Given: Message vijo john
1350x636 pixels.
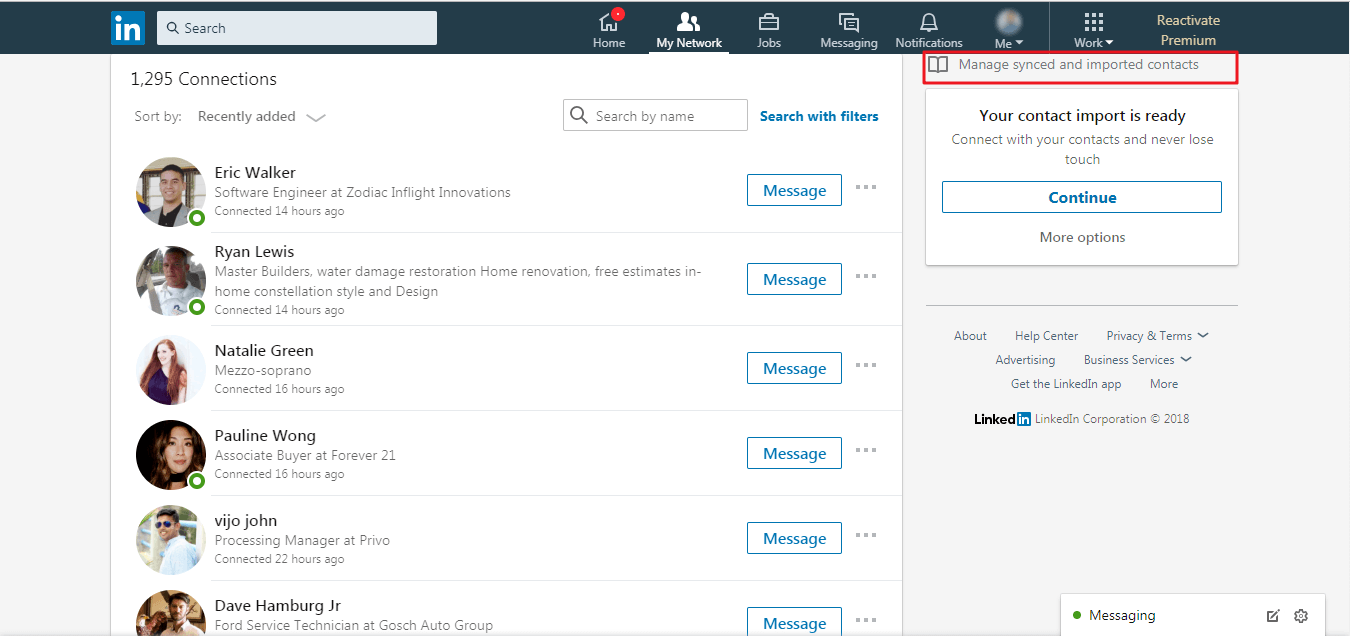Looking at the screenshot, I should point(794,538).
